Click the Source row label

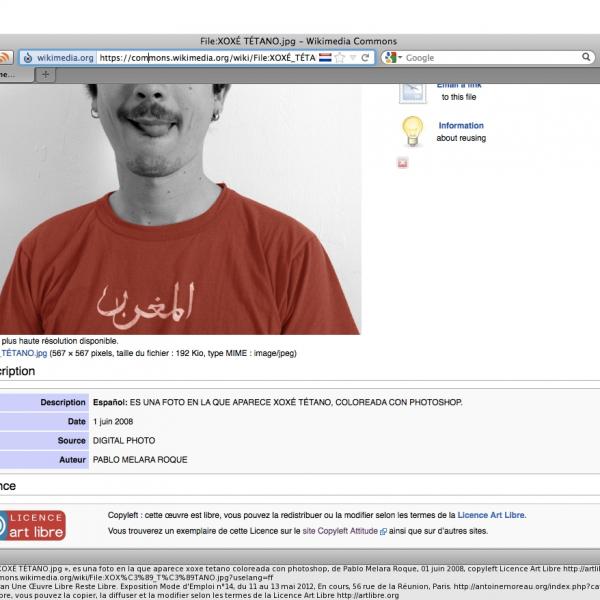pyautogui.click(x=72, y=440)
